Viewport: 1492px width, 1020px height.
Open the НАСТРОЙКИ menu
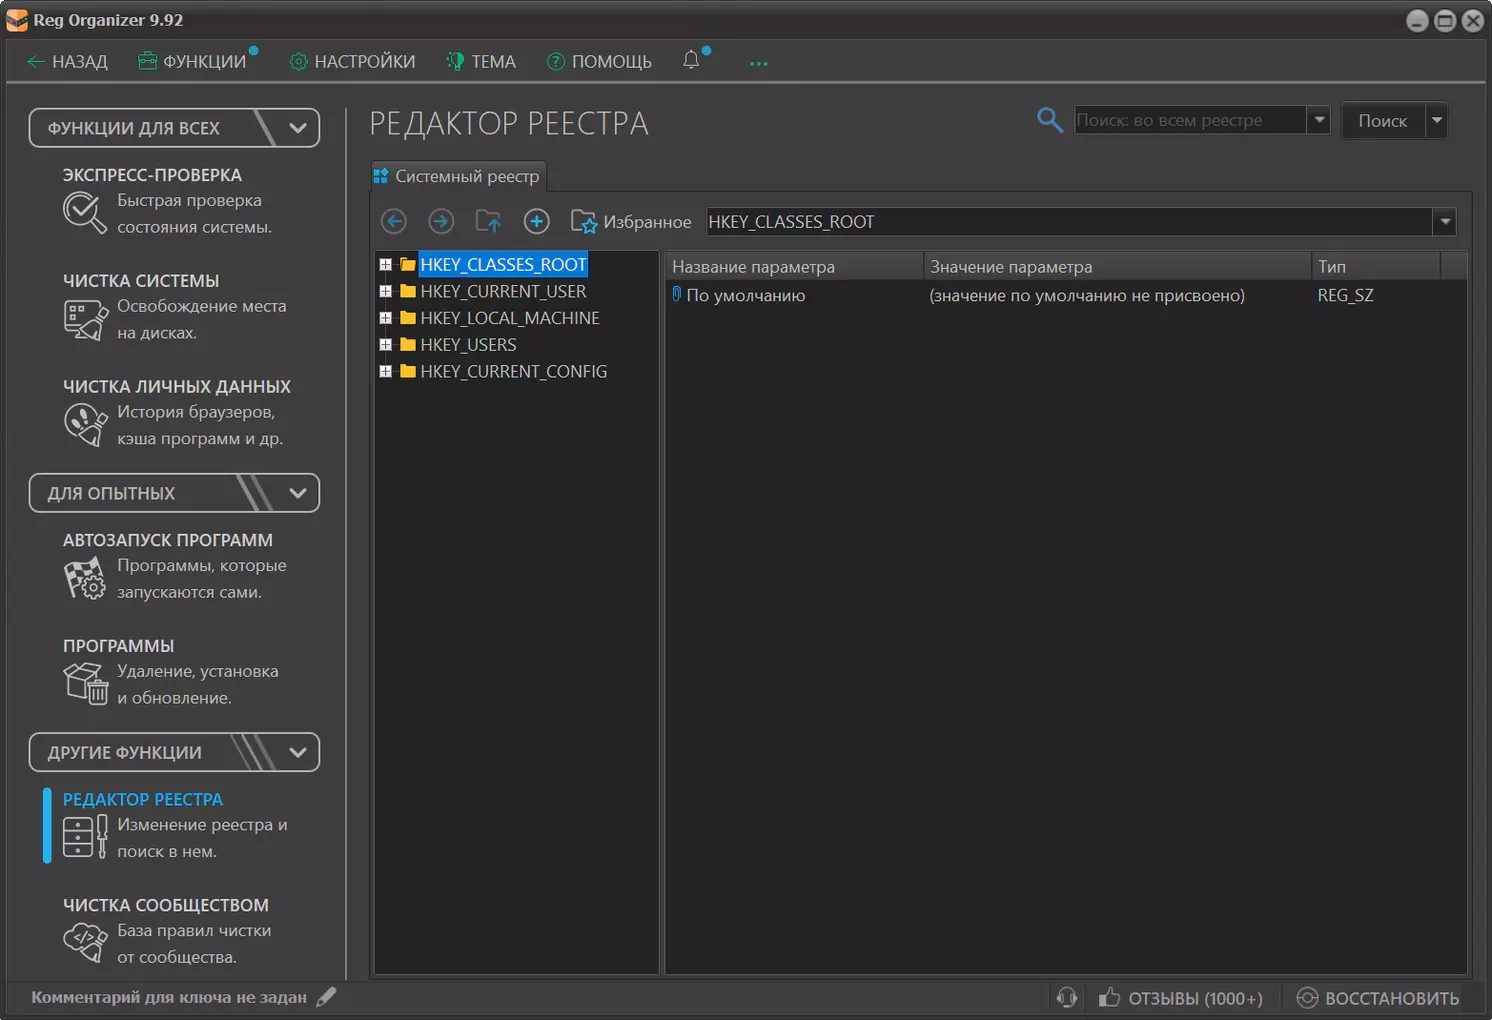pos(353,62)
